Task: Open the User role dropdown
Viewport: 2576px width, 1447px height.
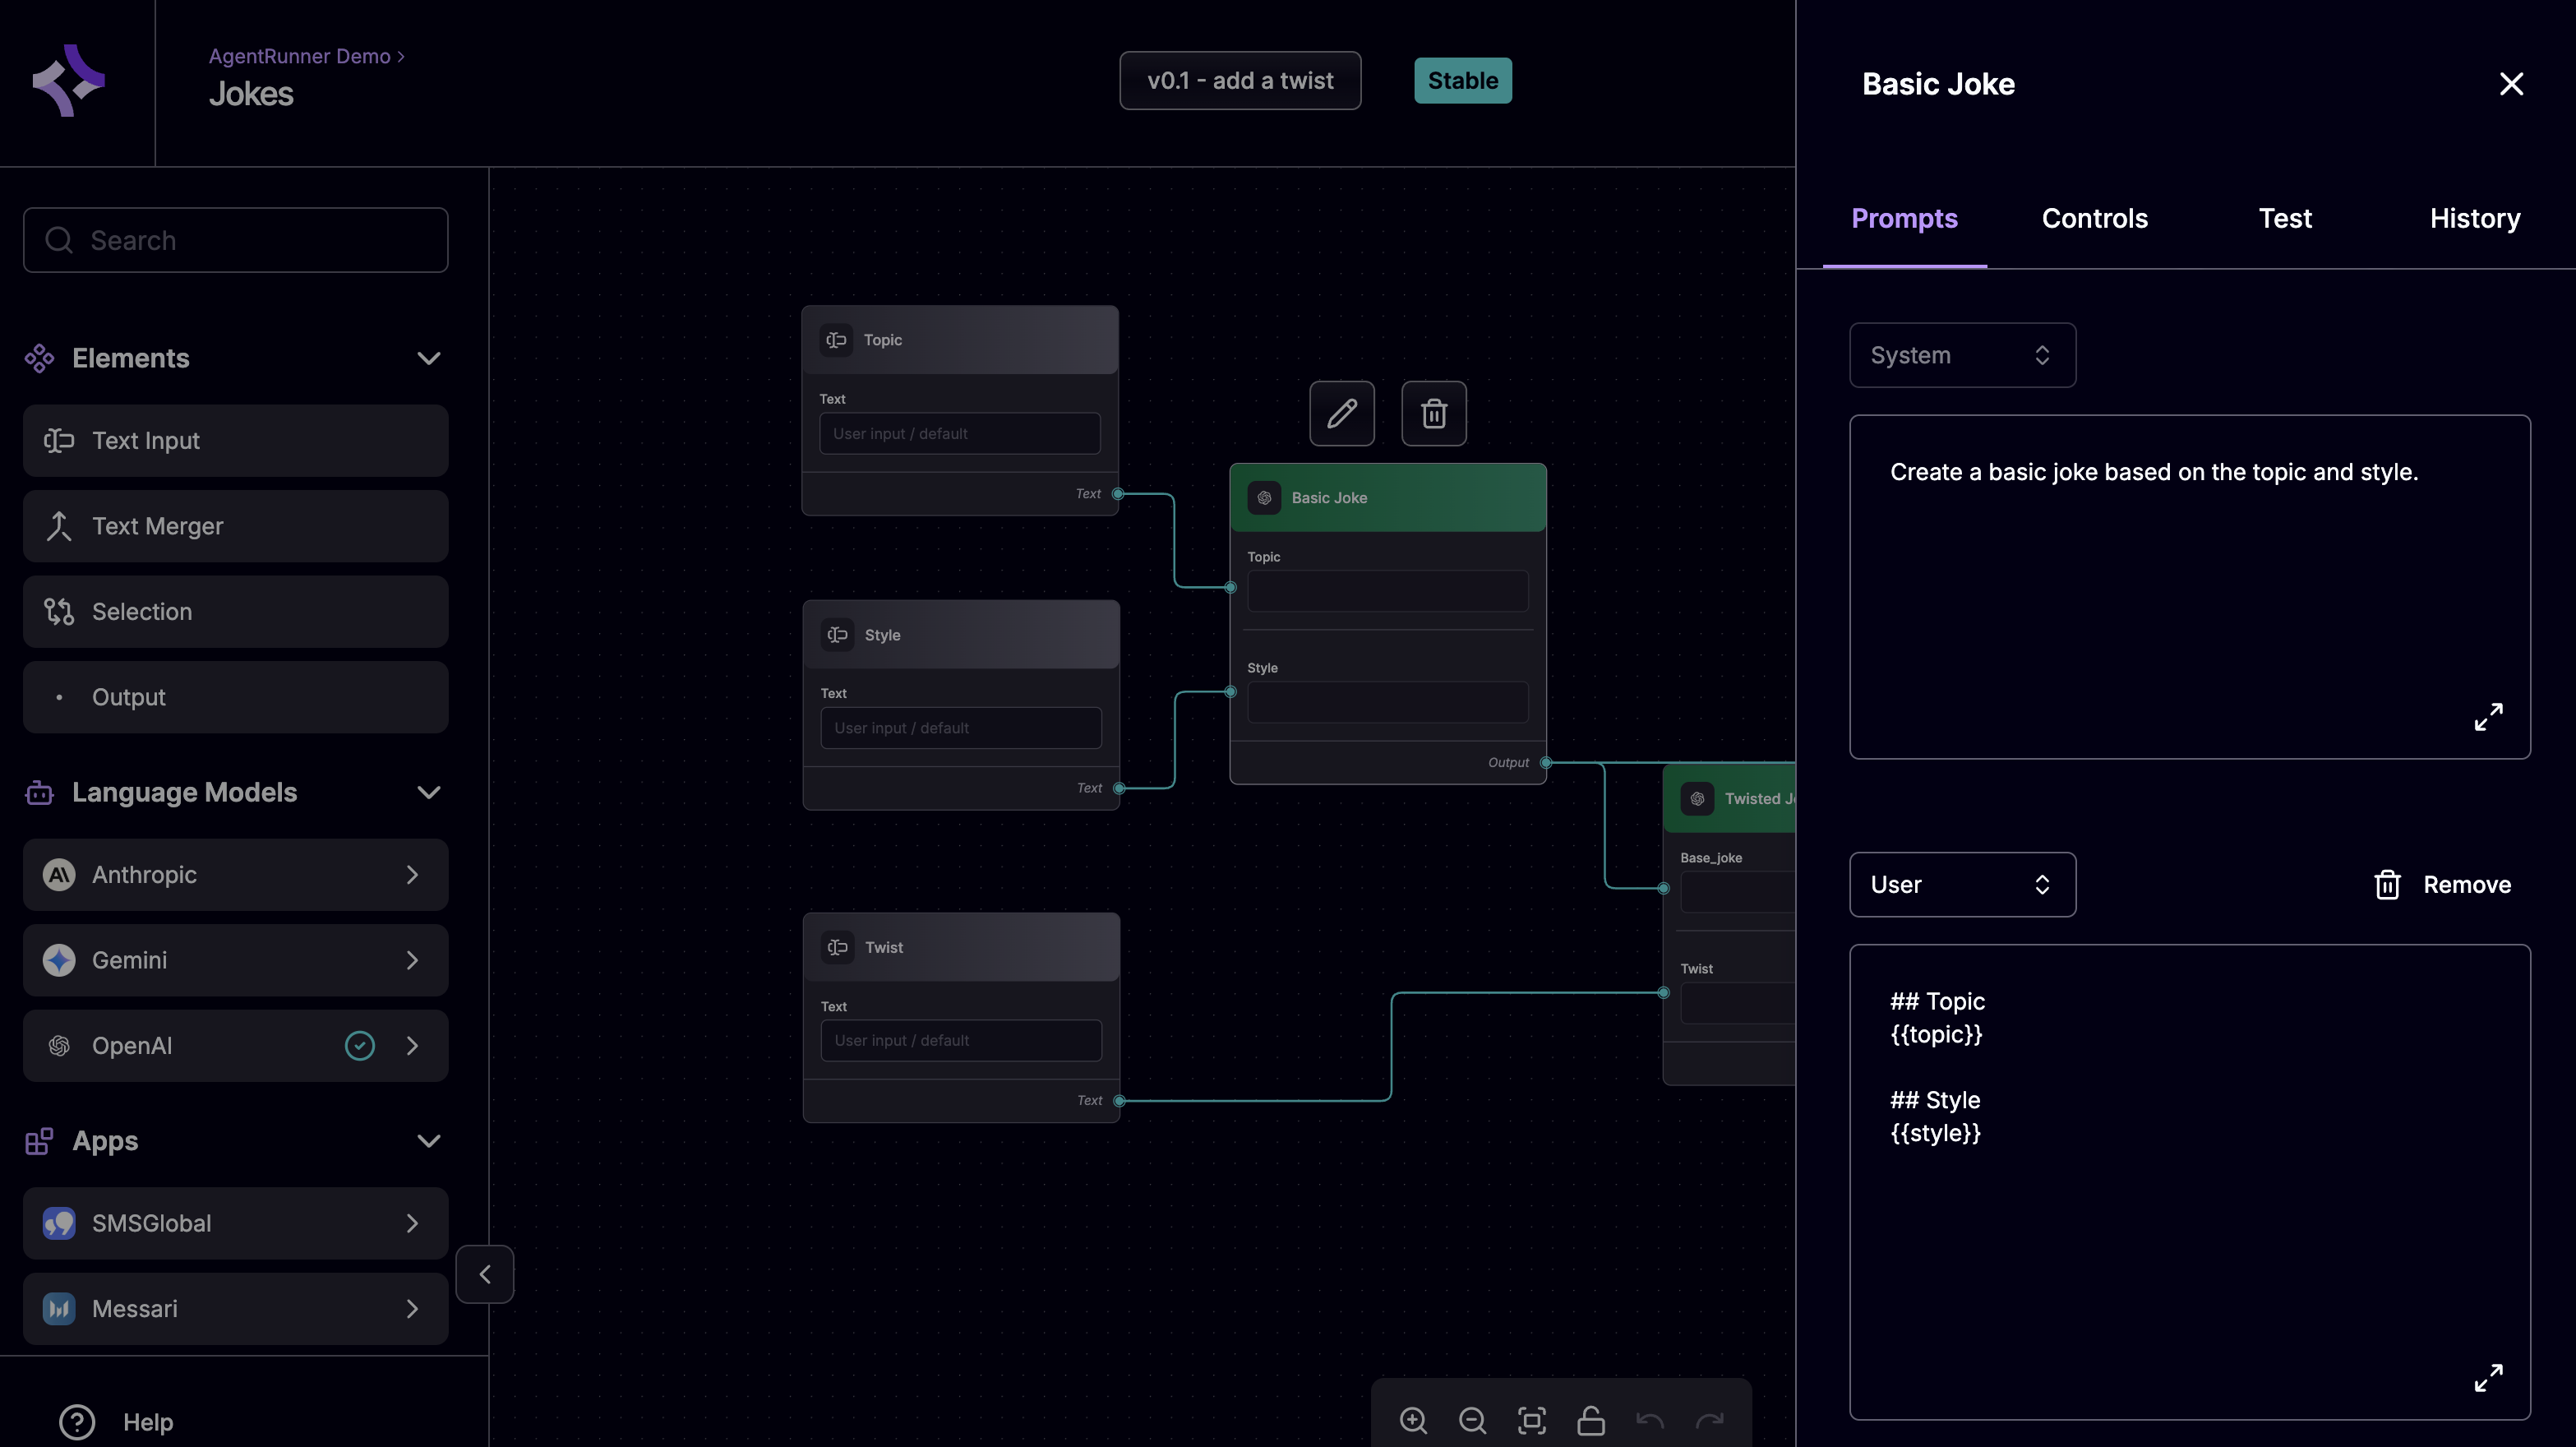Action: [x=1962, y=884]
